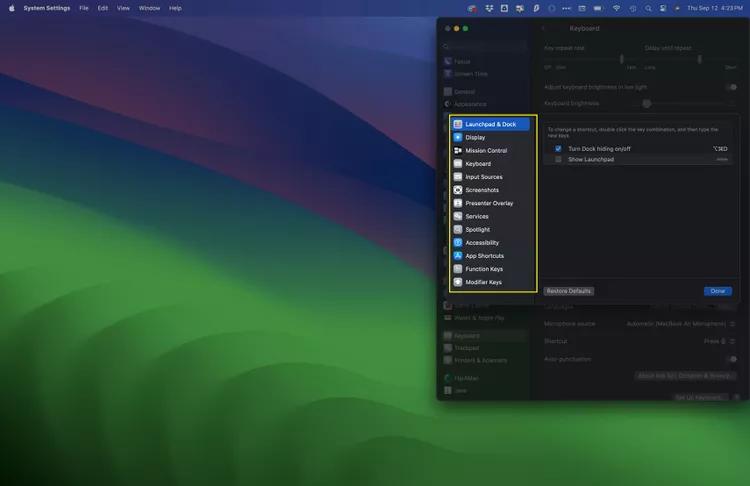Open the Edit menu
750x486 pixels.
coord(103,8)
